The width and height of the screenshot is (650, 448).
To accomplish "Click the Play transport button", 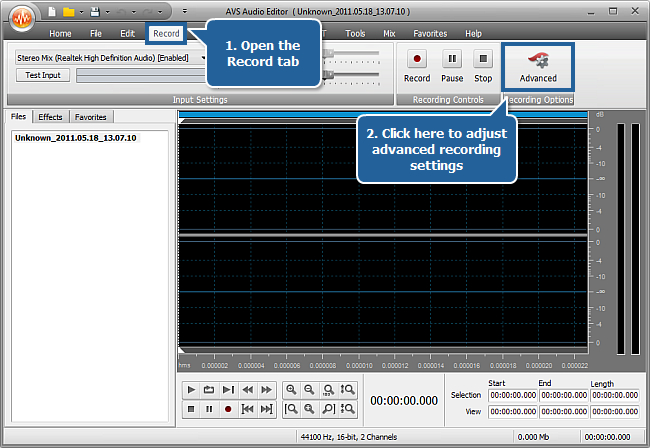I will [191, 390].
